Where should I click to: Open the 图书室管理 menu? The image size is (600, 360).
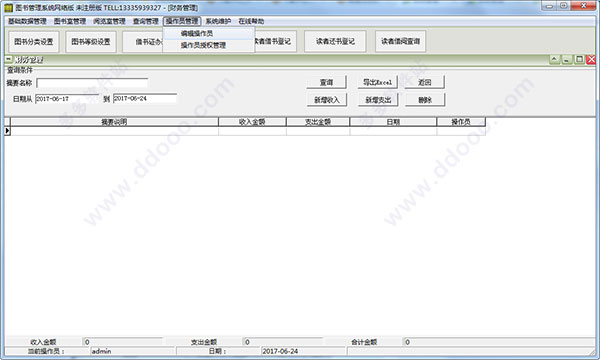70,21
